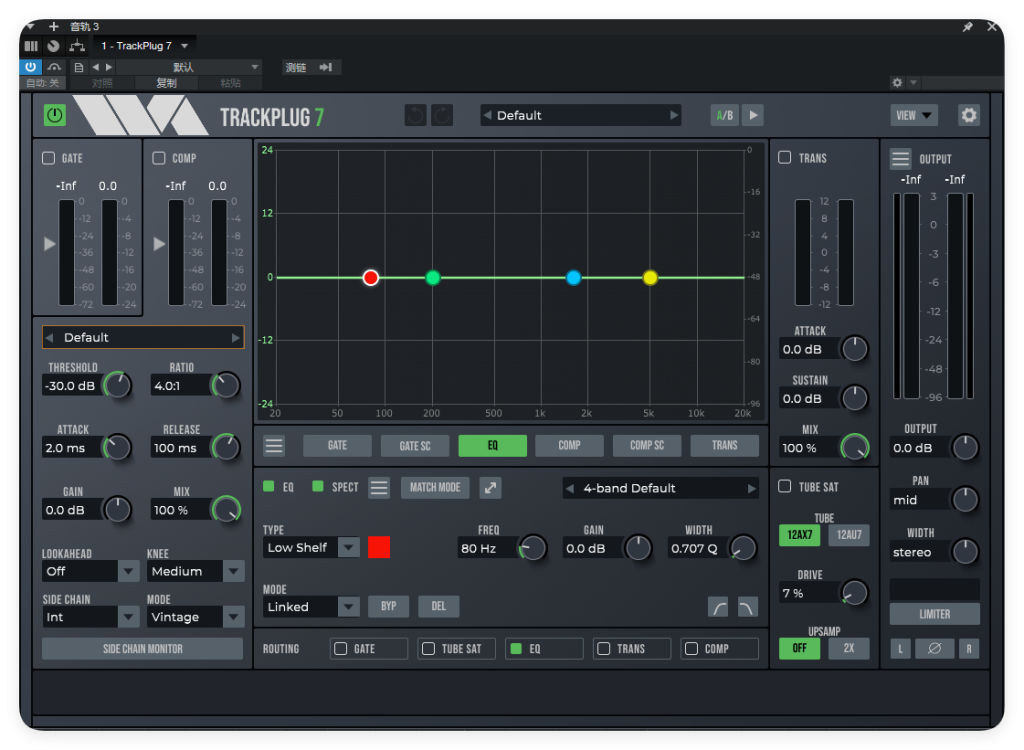Enable the TUBE SAT checkbox
Screen dimensions: 1024x750
pos(785,486)
